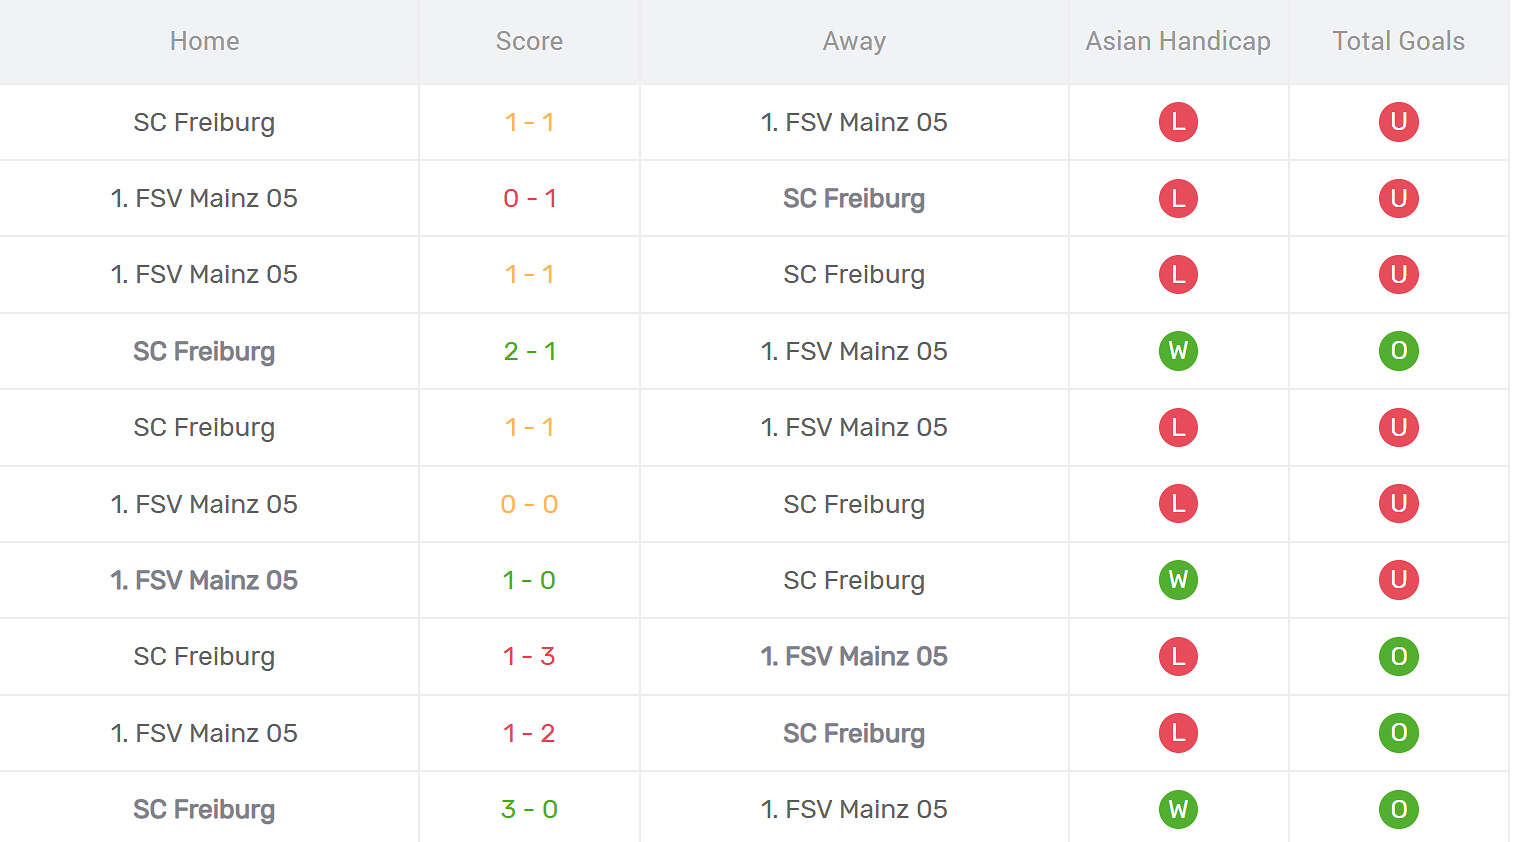Click the red U badge in the 1 - 0 row
The image size is (1514, 842).
pos(1398,580)
